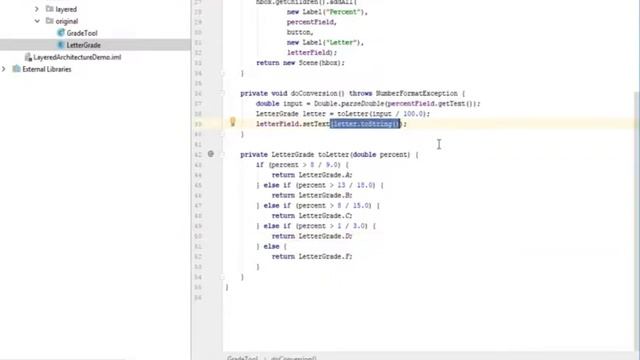Click the toLetter(input / 100.0) call
Image resolution: width=640 pixels, height=360 pixels.
[382, 114]
